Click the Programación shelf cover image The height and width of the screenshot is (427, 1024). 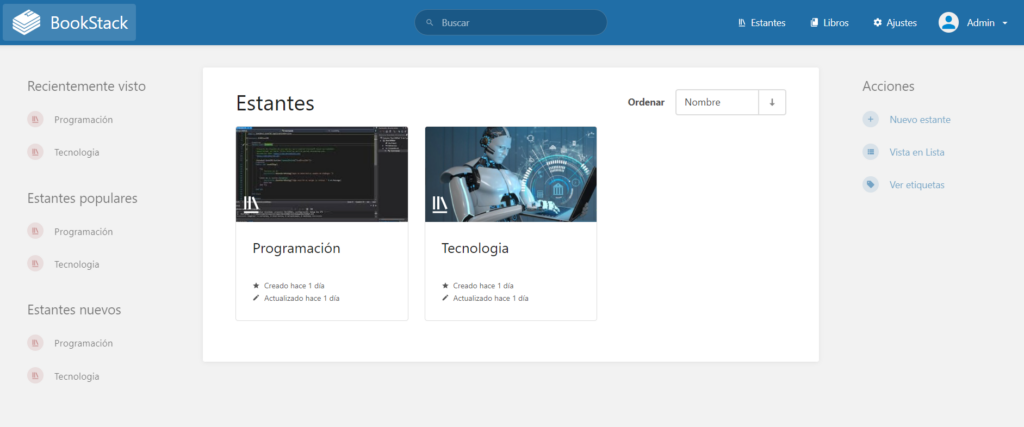(322, 174)
